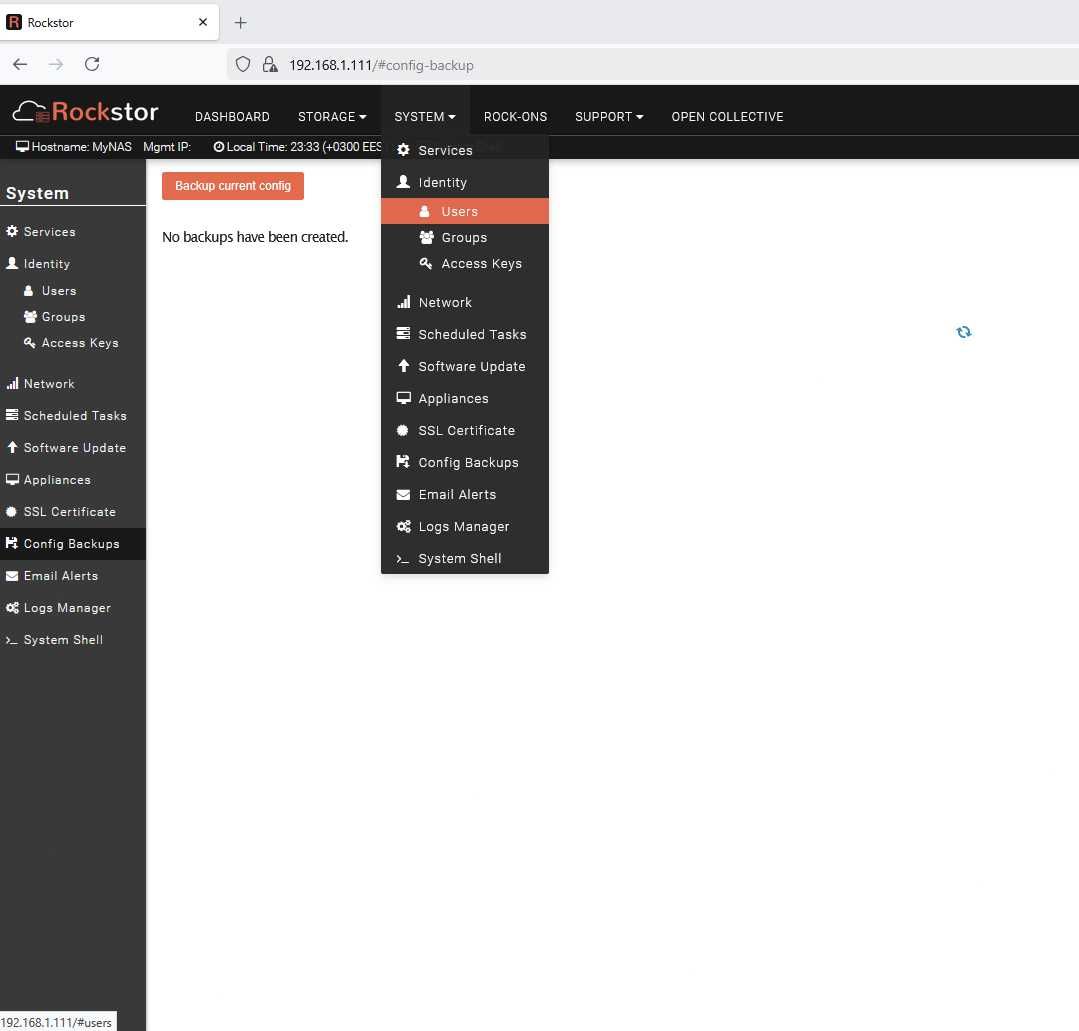Select Appliances in the System dropdown

(x=464, y=398)
